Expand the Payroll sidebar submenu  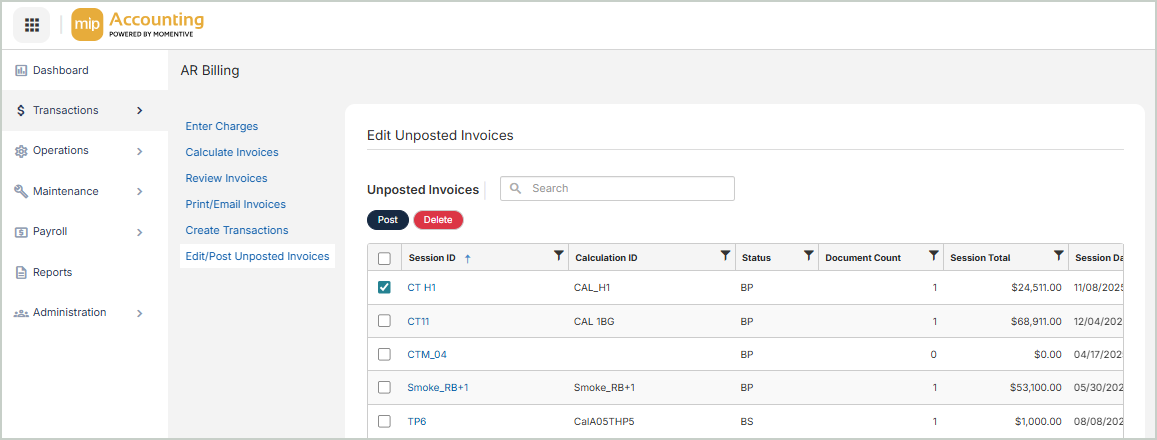click(x=139, y=232)
